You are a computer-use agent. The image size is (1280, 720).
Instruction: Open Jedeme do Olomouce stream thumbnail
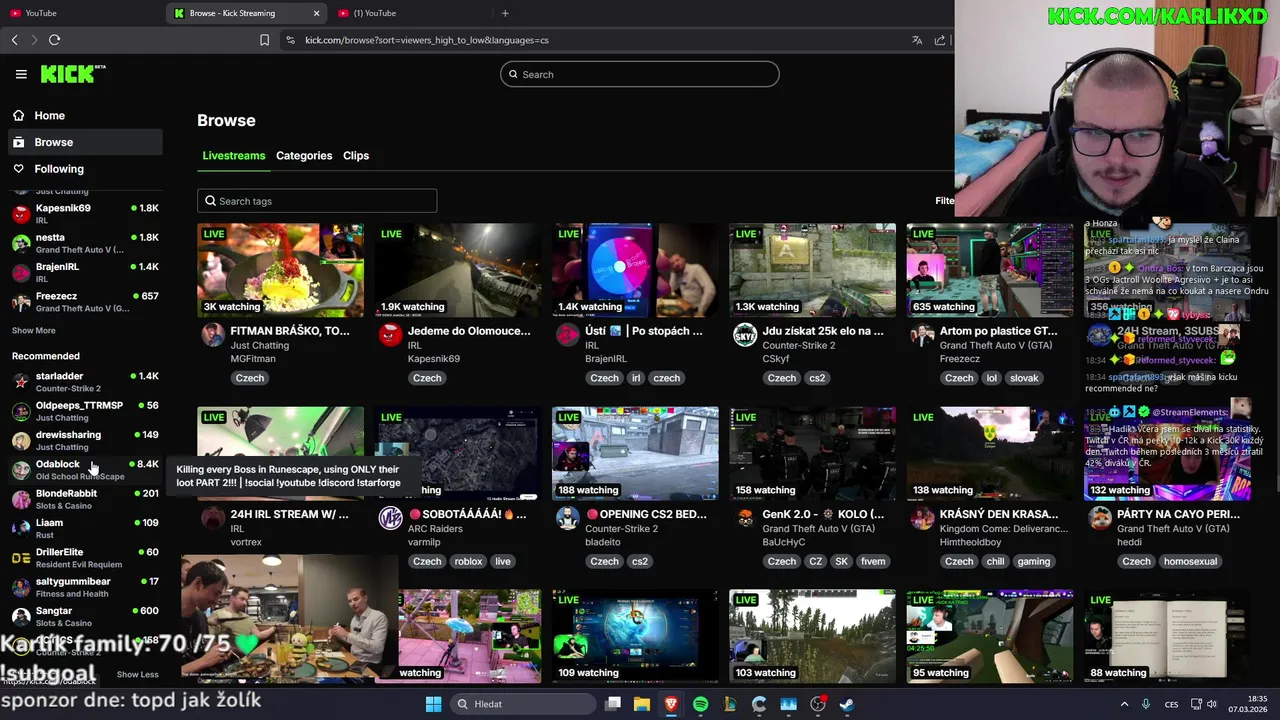pyautogui.click(x=458, y=270)
